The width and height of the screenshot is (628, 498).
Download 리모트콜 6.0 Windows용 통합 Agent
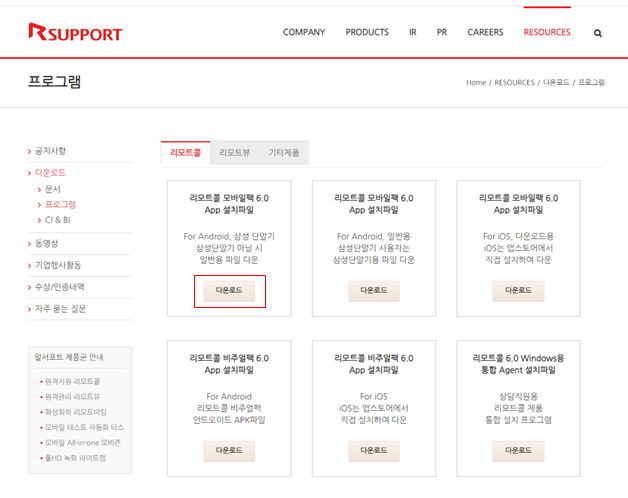pos(518,451)
